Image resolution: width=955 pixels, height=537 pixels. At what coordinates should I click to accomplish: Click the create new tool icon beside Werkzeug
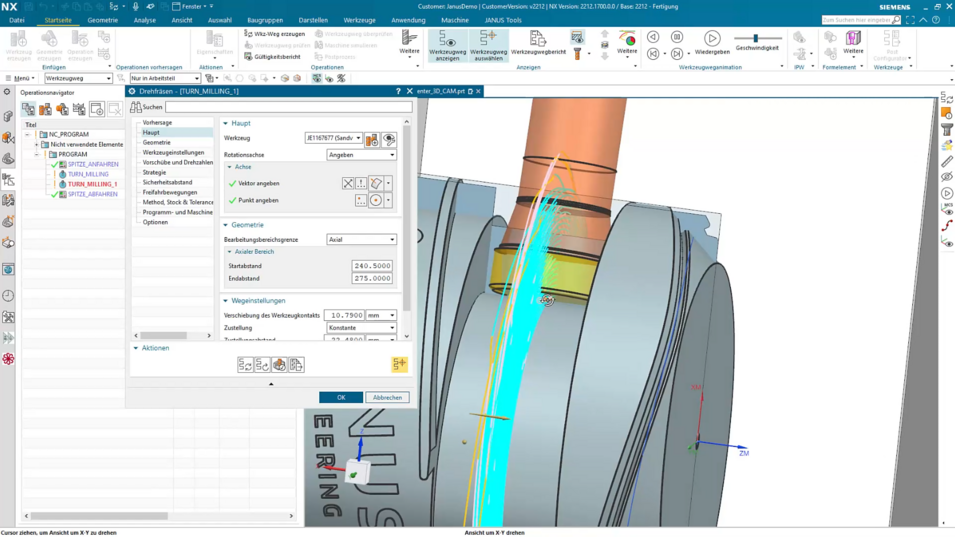[x=372, y=139]
